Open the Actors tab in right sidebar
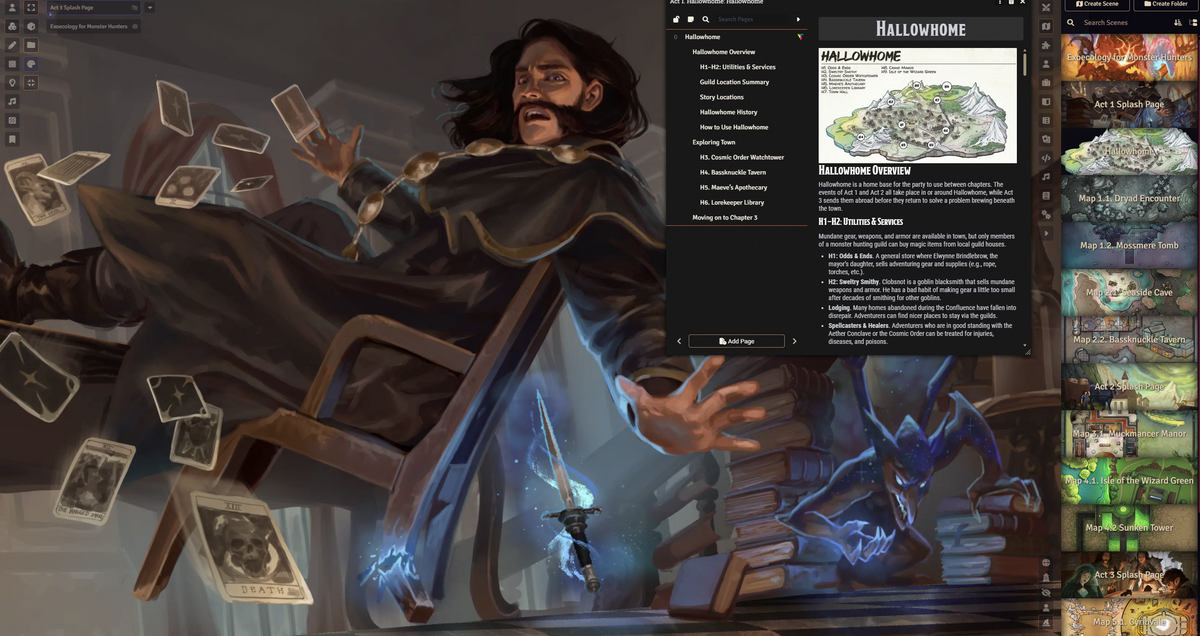 tap(1046, 64)
